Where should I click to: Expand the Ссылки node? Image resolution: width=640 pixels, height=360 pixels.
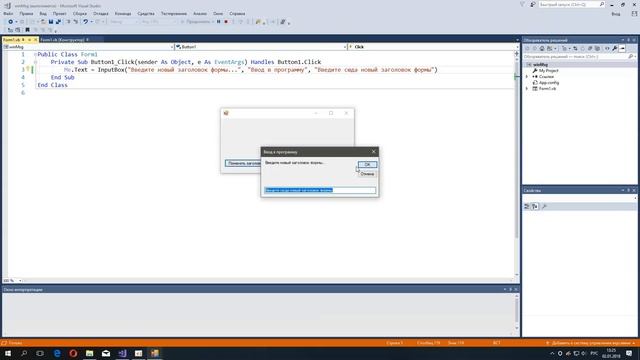[x=527, y=76]
